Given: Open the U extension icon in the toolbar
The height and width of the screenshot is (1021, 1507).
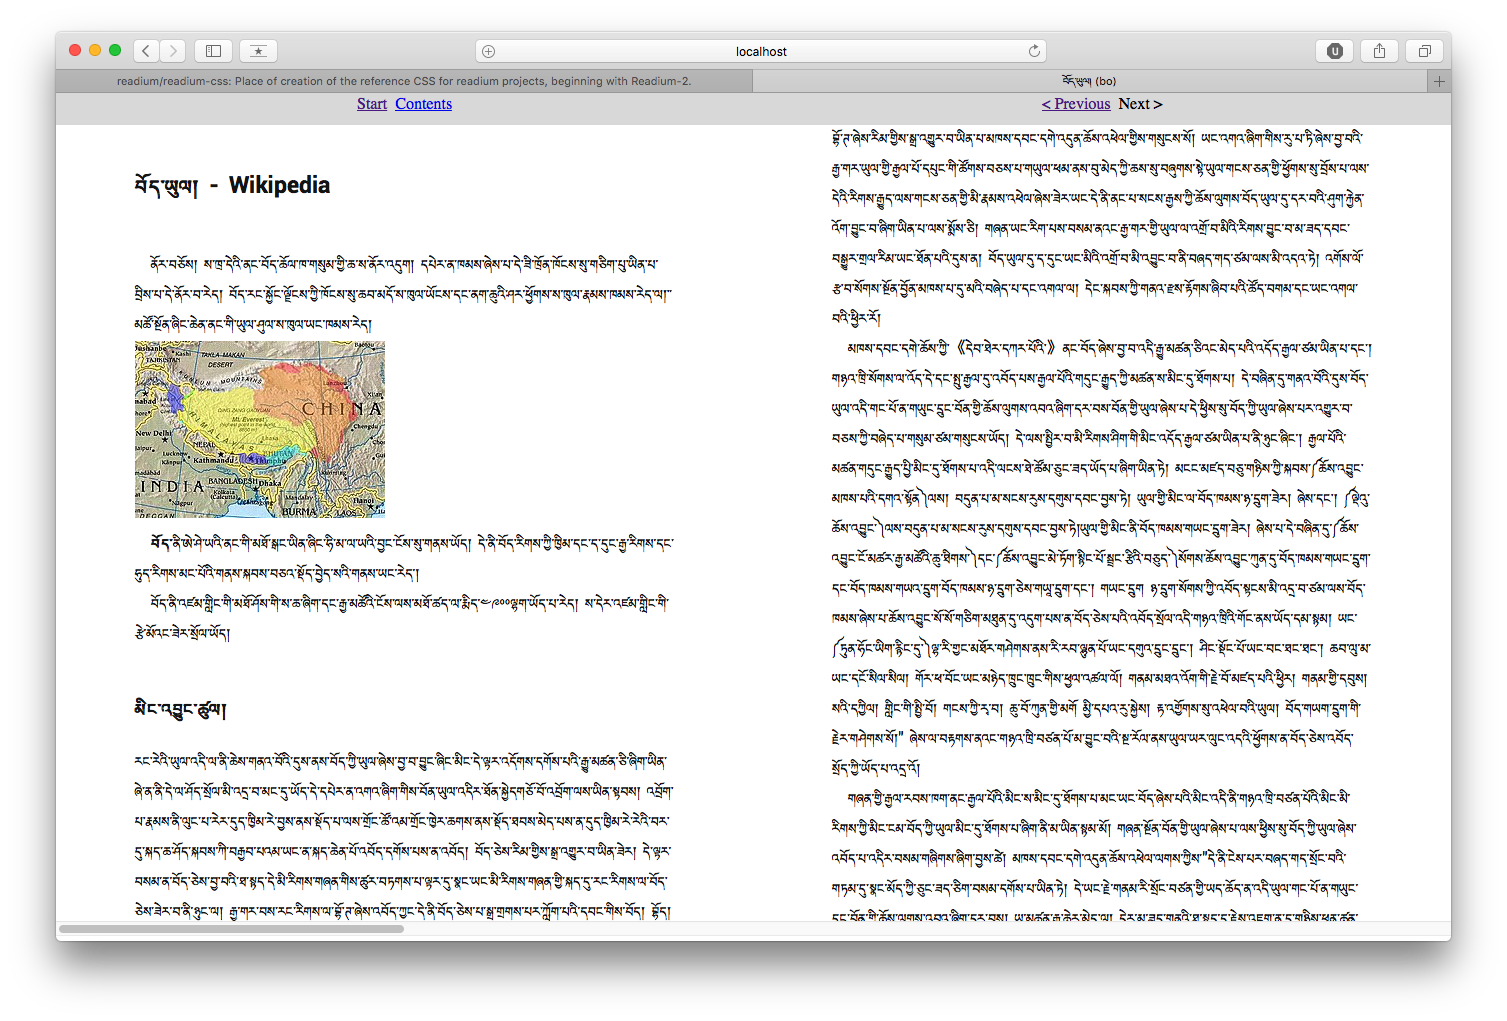Looking at the screenshot, I should [x=1334, y=51].
